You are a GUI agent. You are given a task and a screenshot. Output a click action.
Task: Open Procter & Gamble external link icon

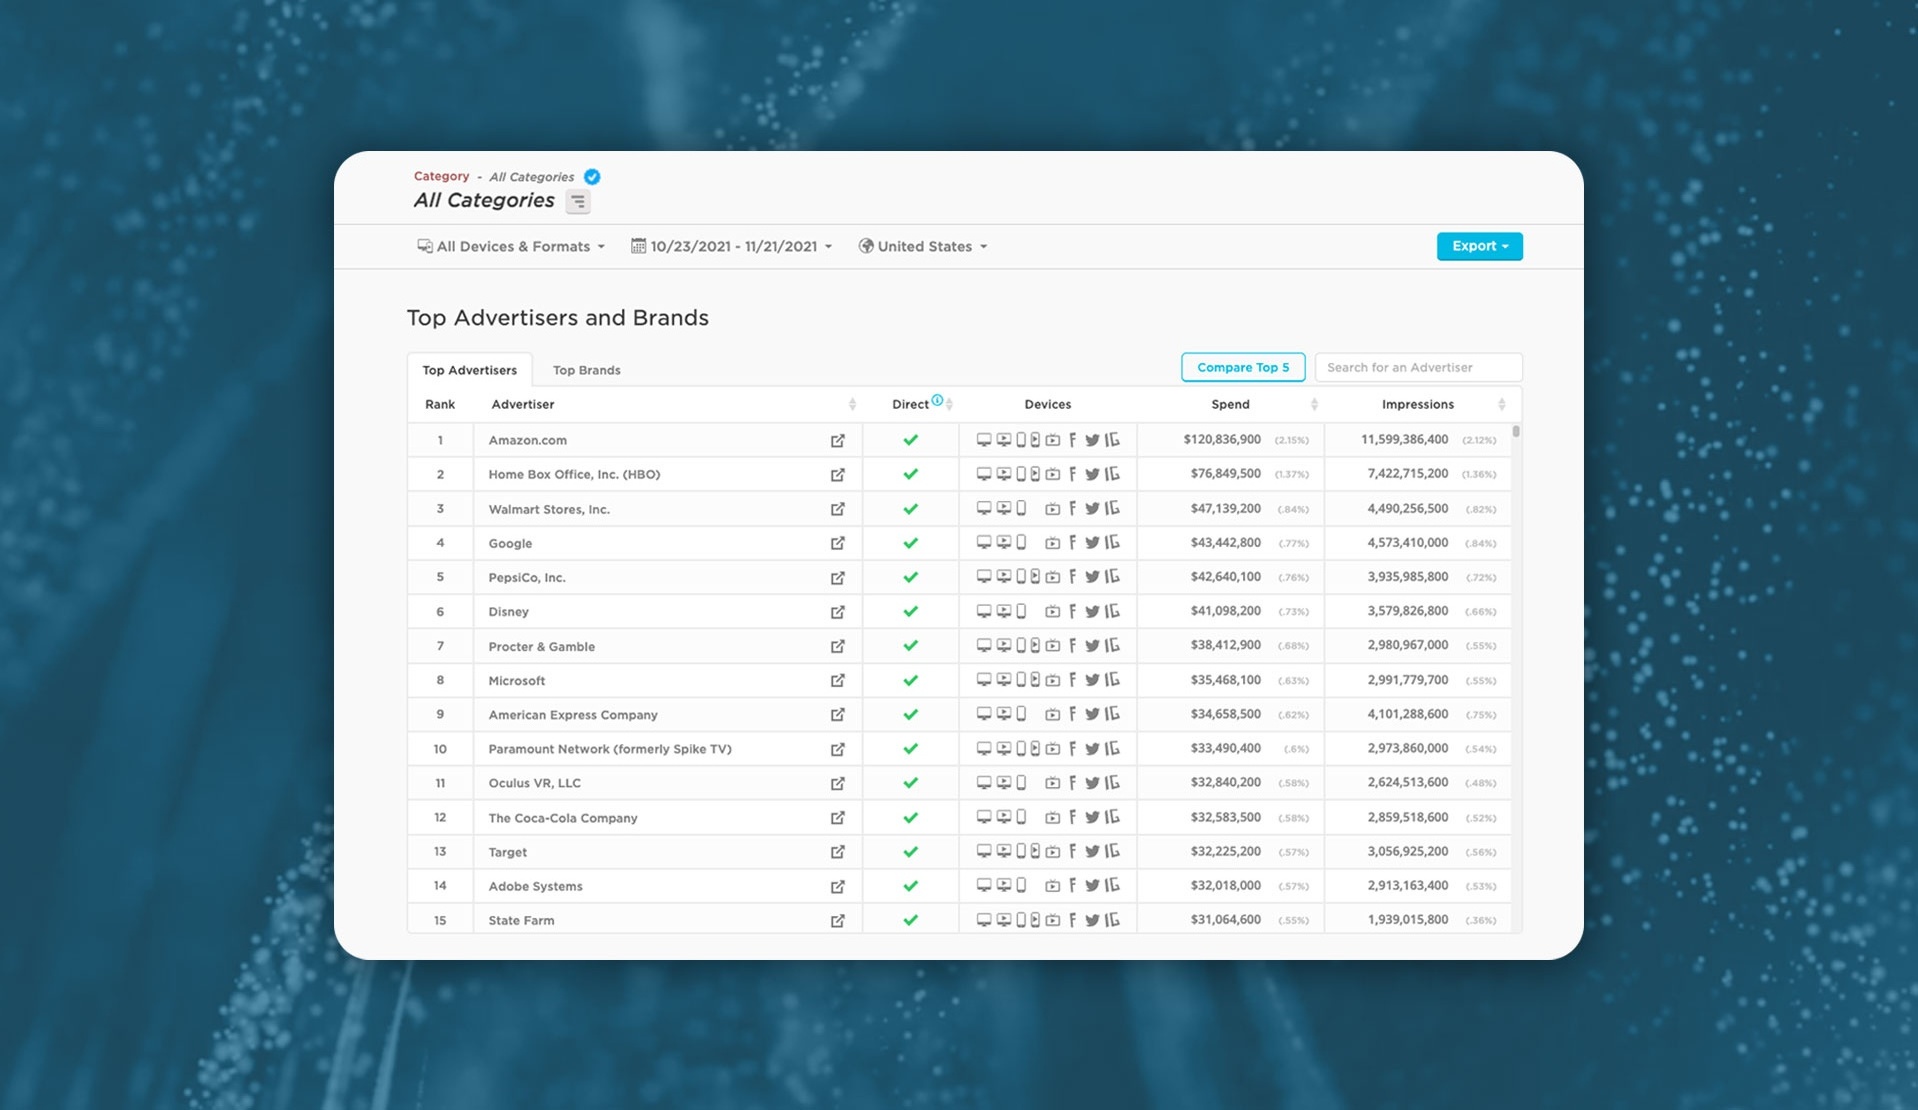click(x=837, y=646)
